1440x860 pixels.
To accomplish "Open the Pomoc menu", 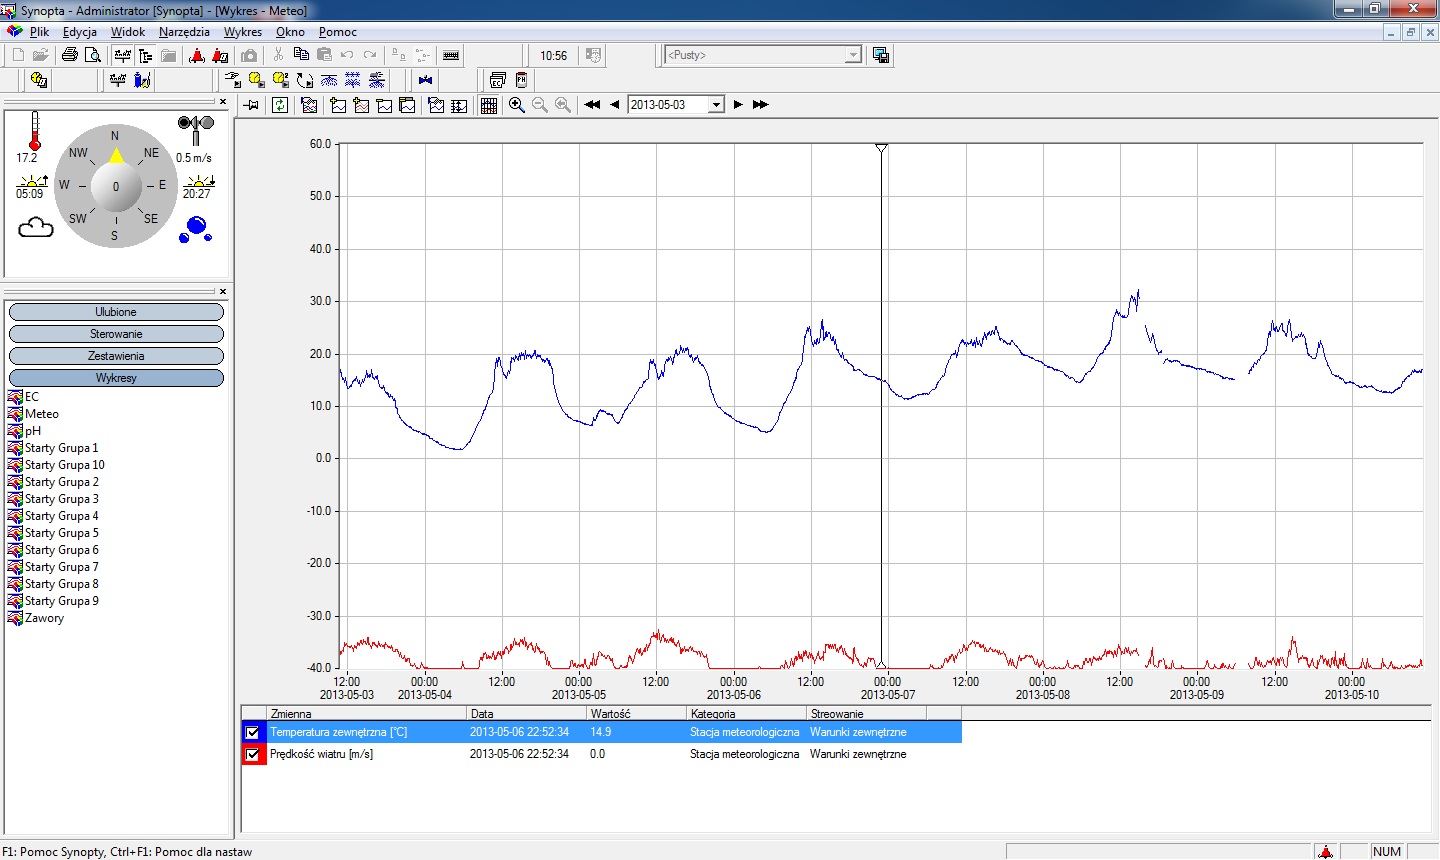I will point(338,32).
